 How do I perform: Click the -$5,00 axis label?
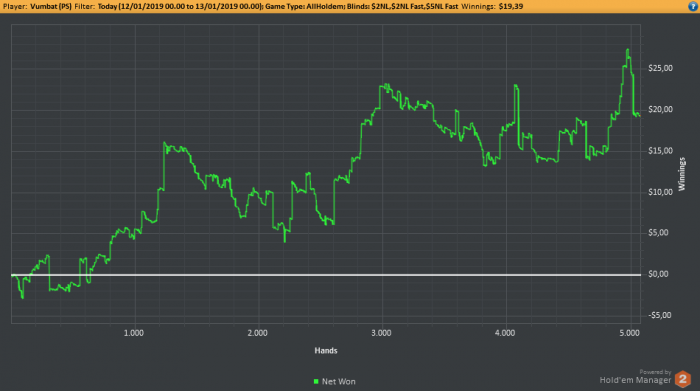point(659,316)
